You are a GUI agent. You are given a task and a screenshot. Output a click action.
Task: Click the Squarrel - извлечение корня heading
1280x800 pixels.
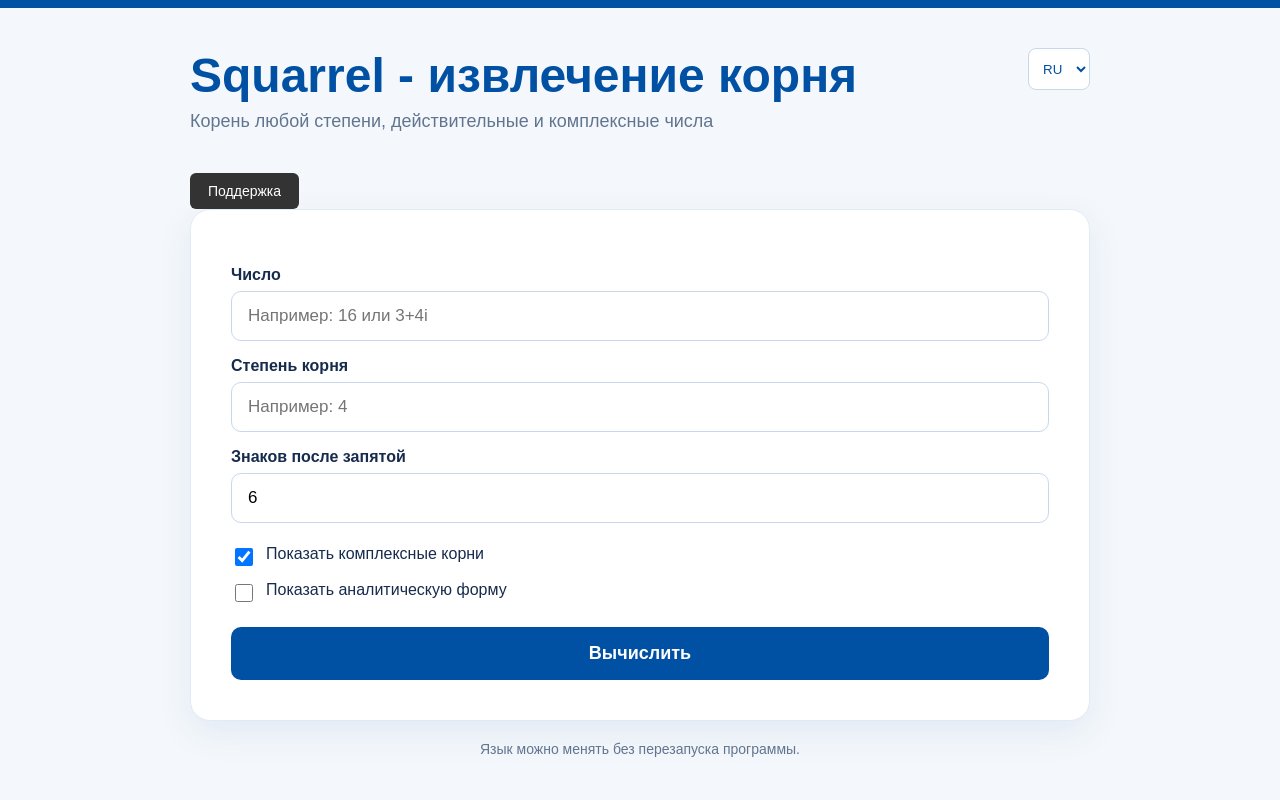[523, 76]
